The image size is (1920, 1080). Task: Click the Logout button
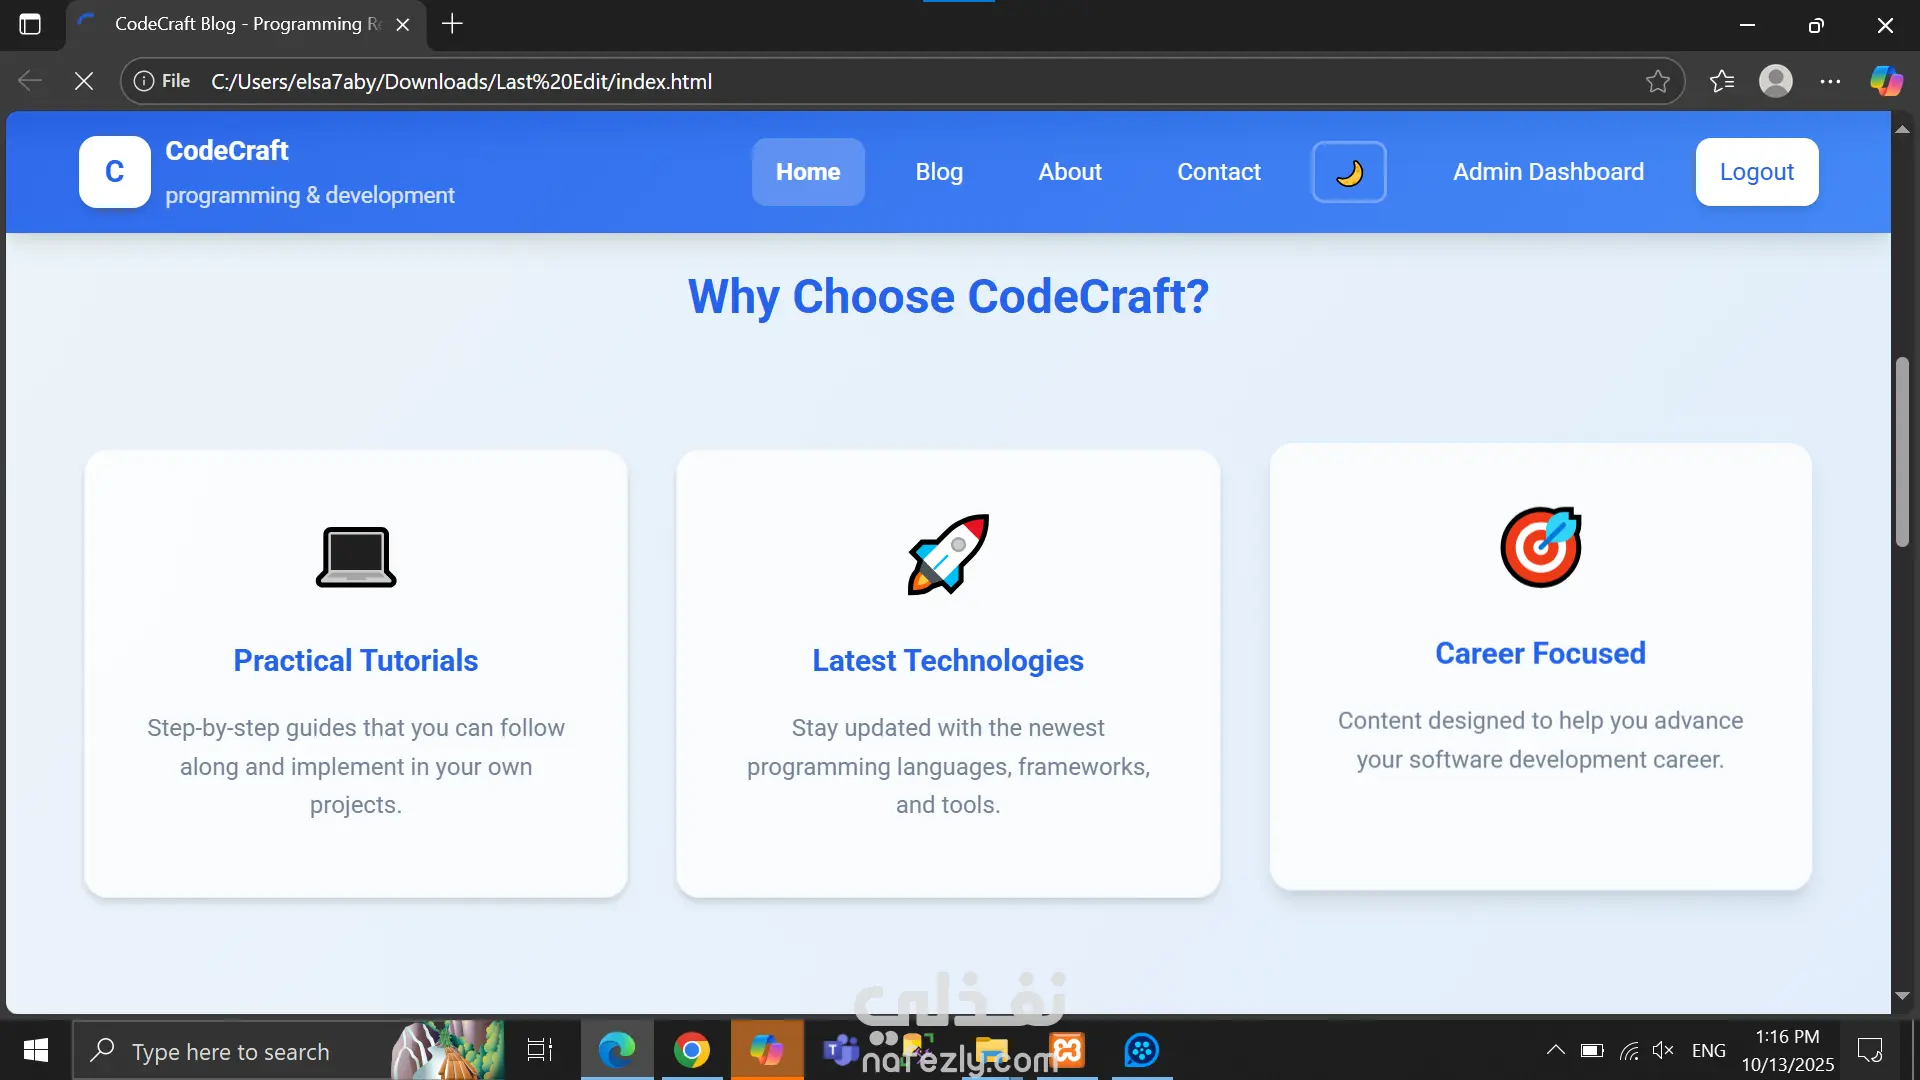pyautogui.click(x=1756, y=172)
